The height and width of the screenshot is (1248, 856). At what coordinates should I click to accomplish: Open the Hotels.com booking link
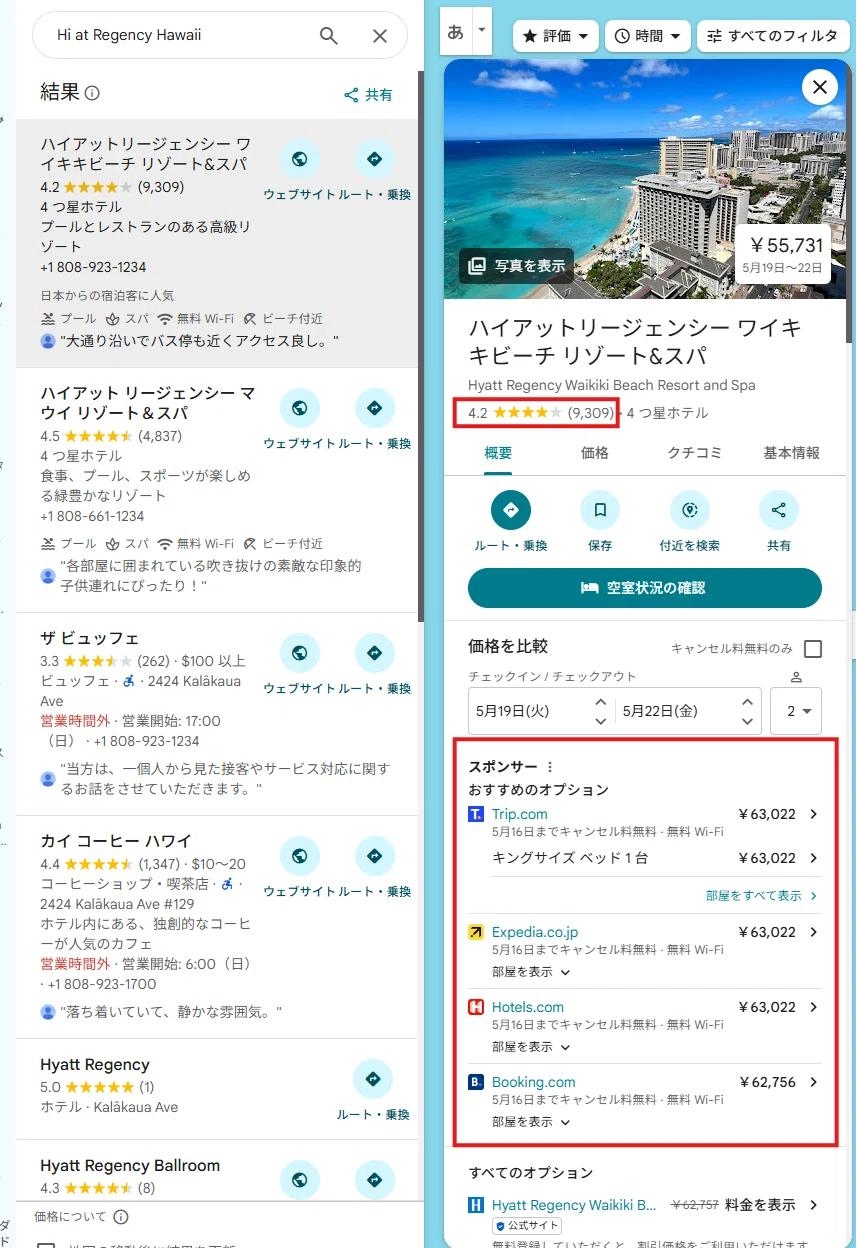tap(528, 1007)
